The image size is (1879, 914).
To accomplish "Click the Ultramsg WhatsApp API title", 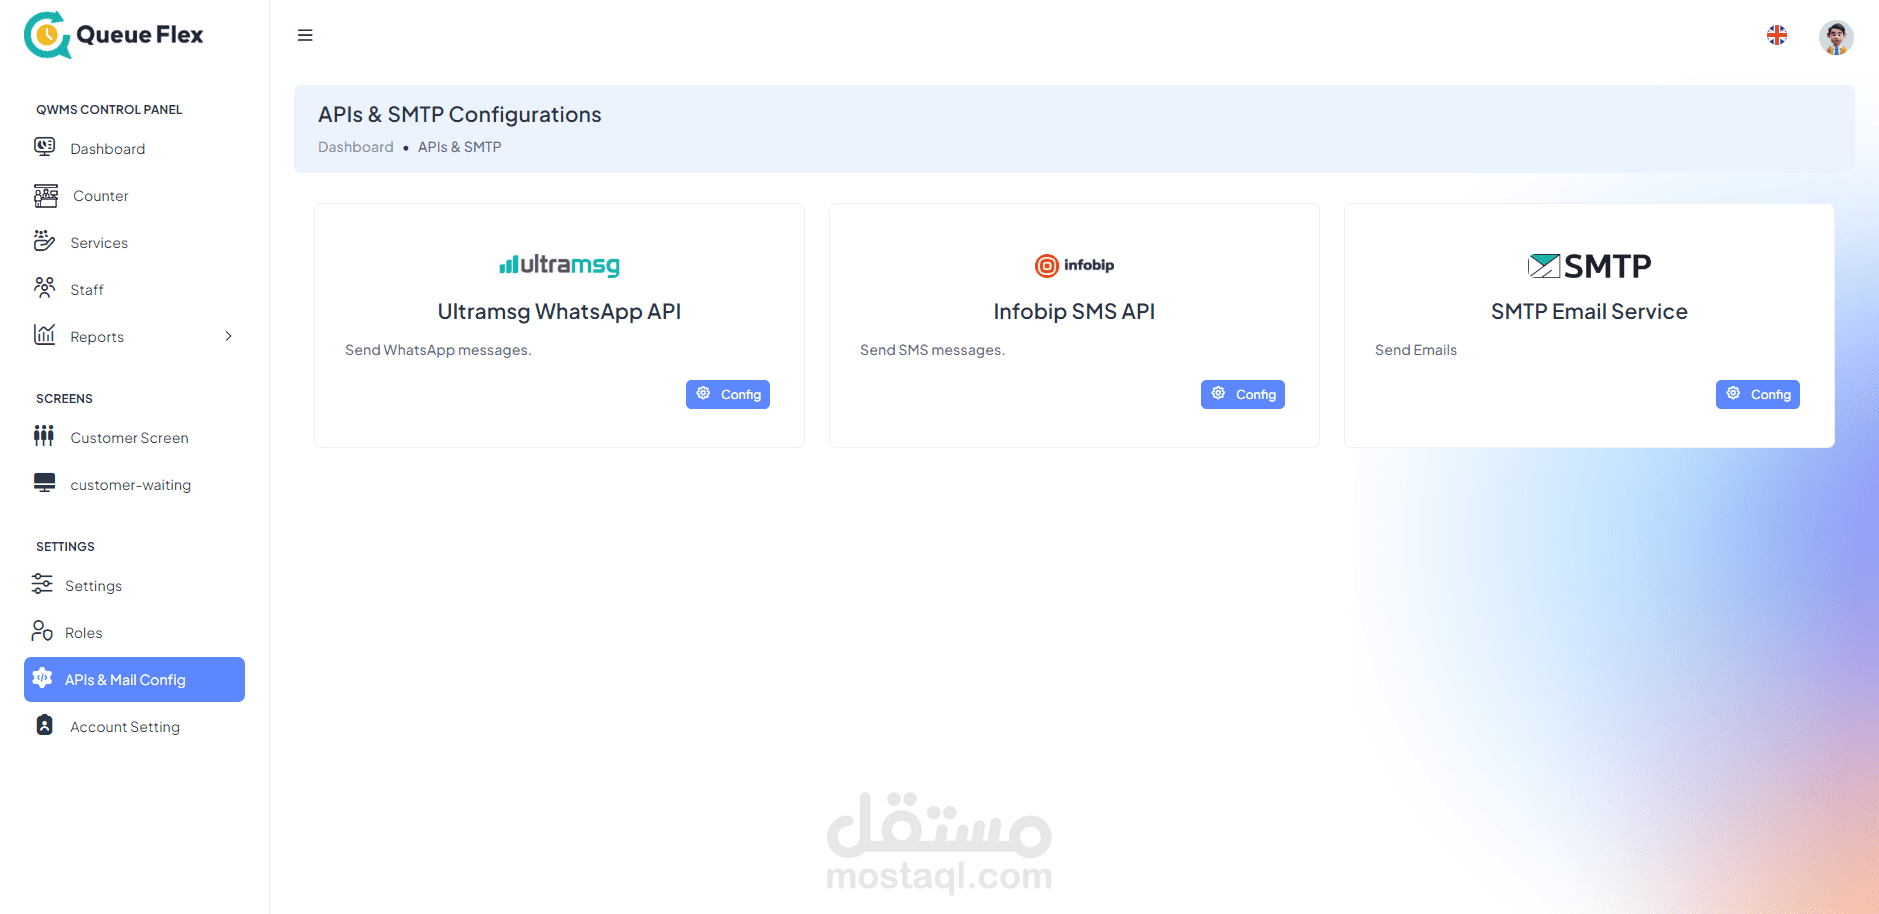I will pyautogui.click(x=559, y=312).
